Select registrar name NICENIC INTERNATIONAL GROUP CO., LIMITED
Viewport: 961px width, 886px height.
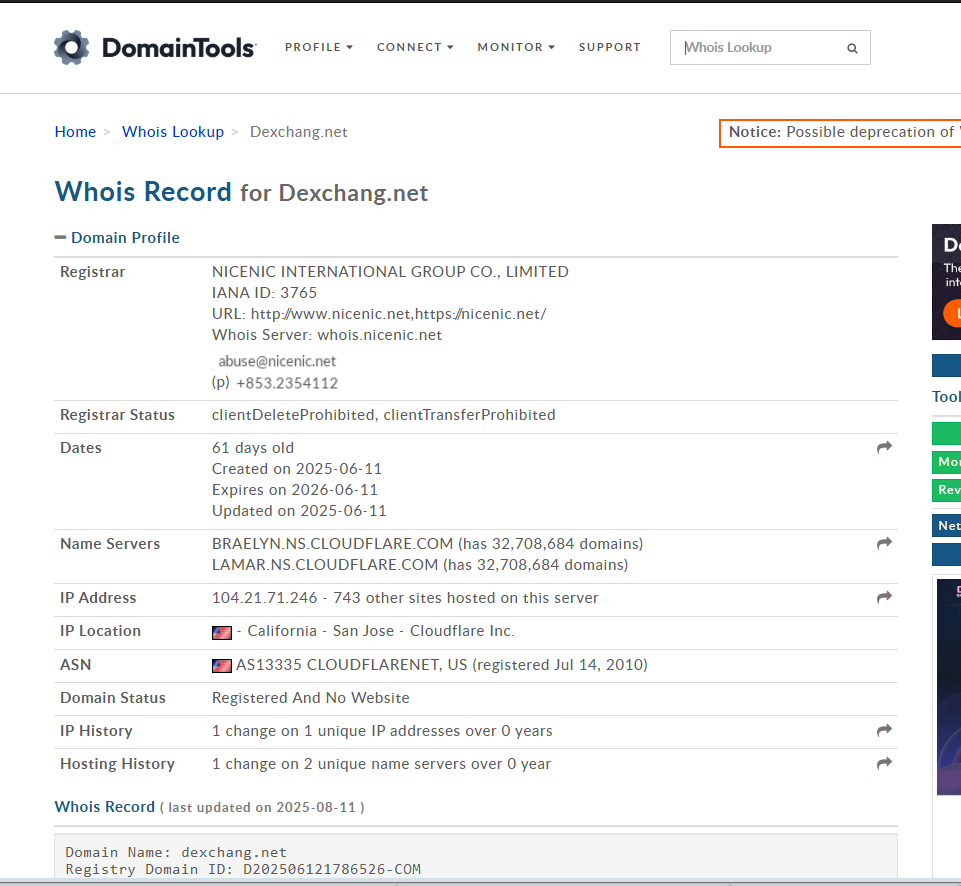[390, 272]
